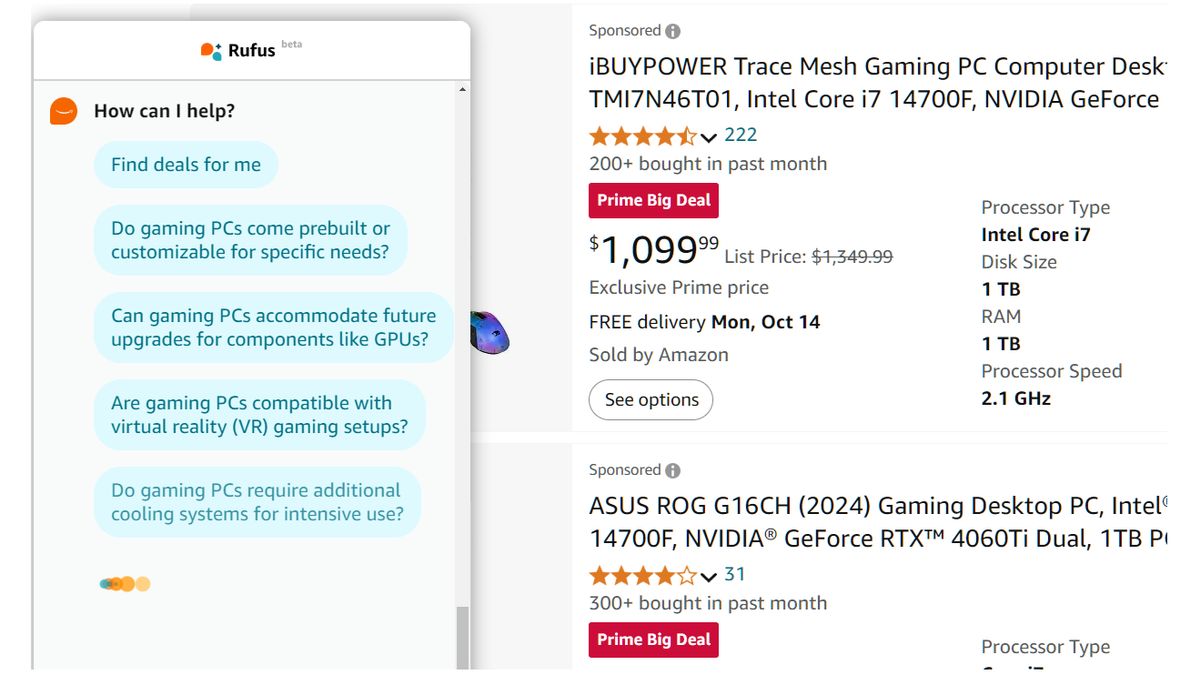This screenshot has width=1200, height=675.
Task: Open the Sponsored info icon on ASUS listing
Action: tap(674, 469)
